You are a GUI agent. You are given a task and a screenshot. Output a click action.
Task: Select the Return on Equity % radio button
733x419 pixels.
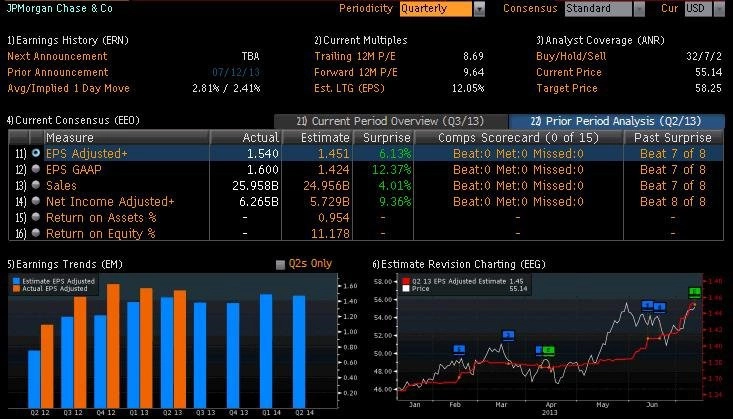(36, 232)
